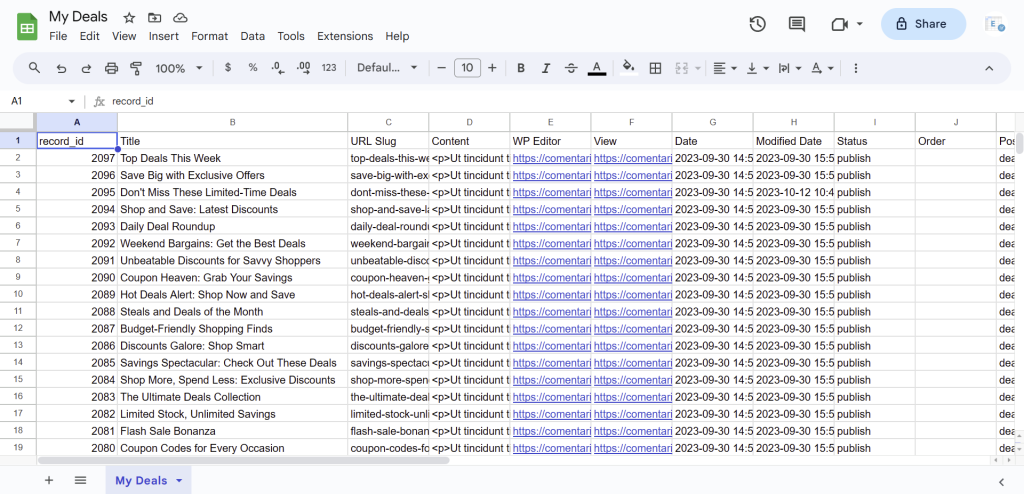
Task: Redo the last action
Action: 86,68
